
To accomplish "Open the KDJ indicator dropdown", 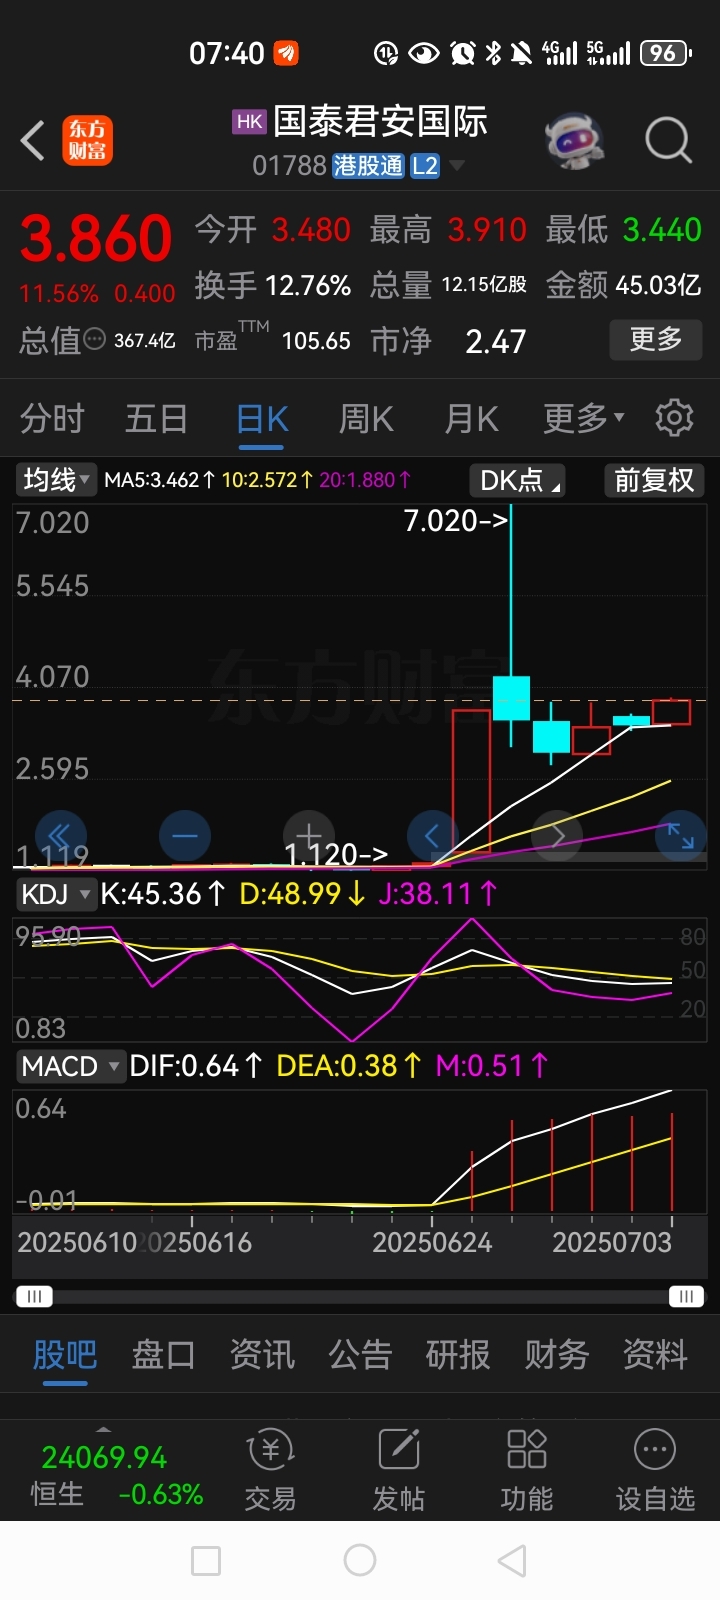I will (56, 893).
